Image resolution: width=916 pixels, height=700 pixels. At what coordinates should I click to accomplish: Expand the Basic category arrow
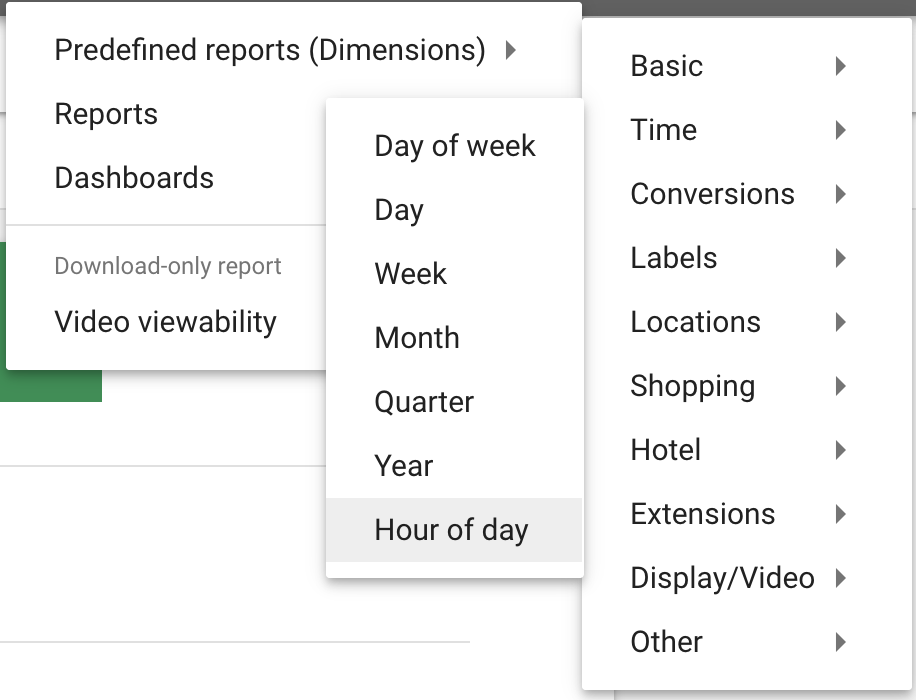(841, 66)
